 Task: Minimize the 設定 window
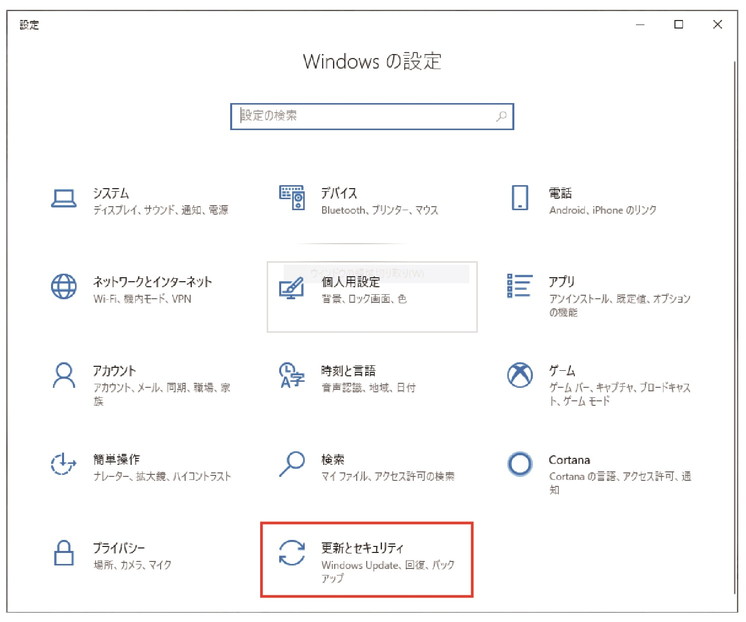640,24
